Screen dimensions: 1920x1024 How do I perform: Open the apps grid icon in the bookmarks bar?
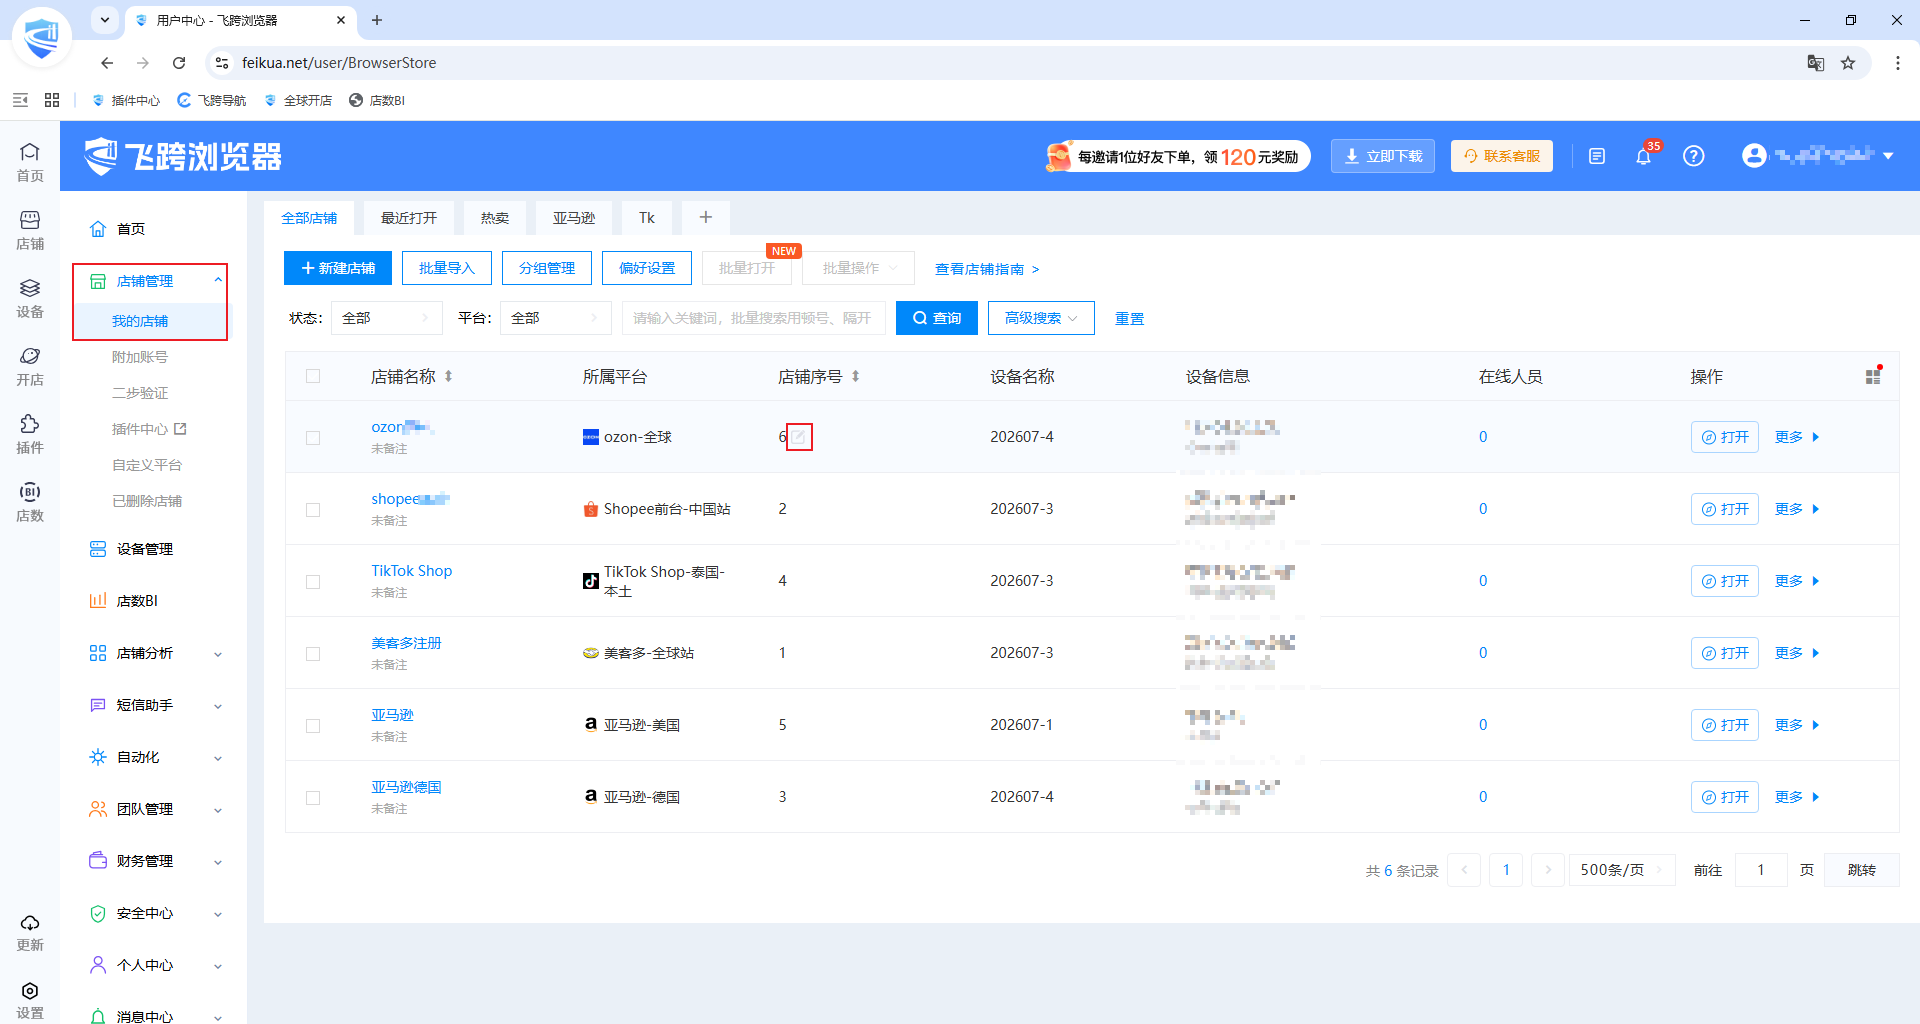coord(52,100)
